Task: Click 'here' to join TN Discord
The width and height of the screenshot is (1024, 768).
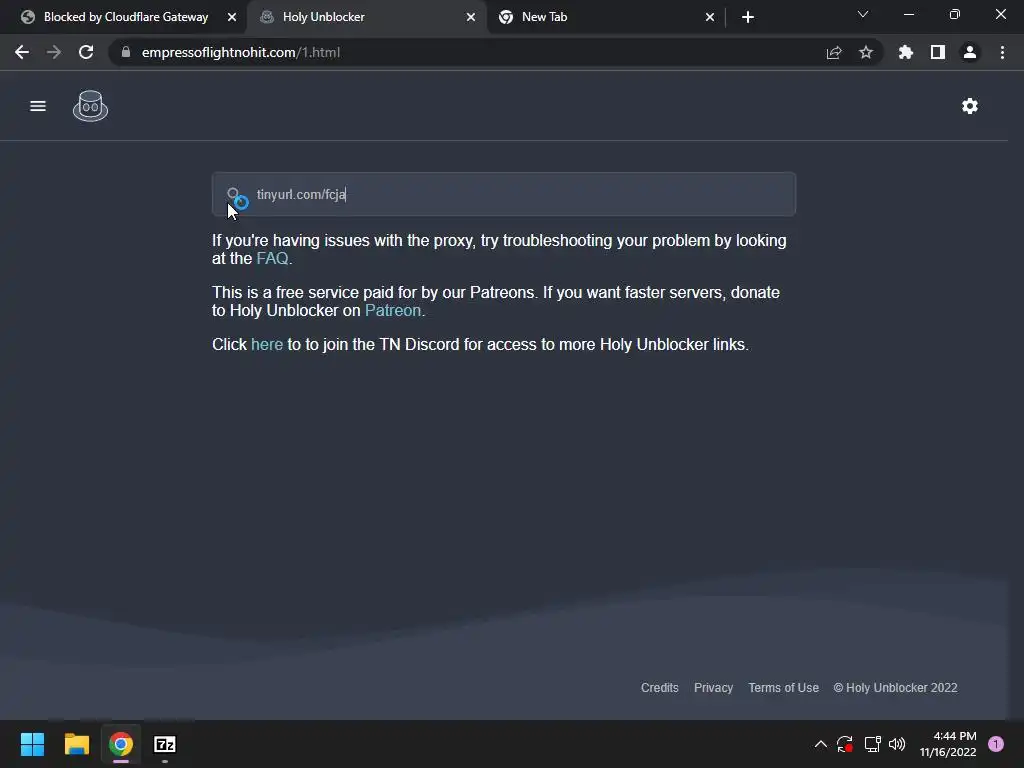Action: point(266,345)
